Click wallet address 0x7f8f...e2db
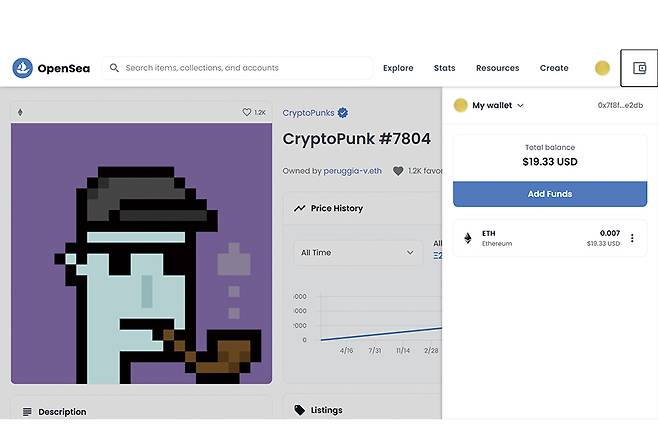 [620, 105]
